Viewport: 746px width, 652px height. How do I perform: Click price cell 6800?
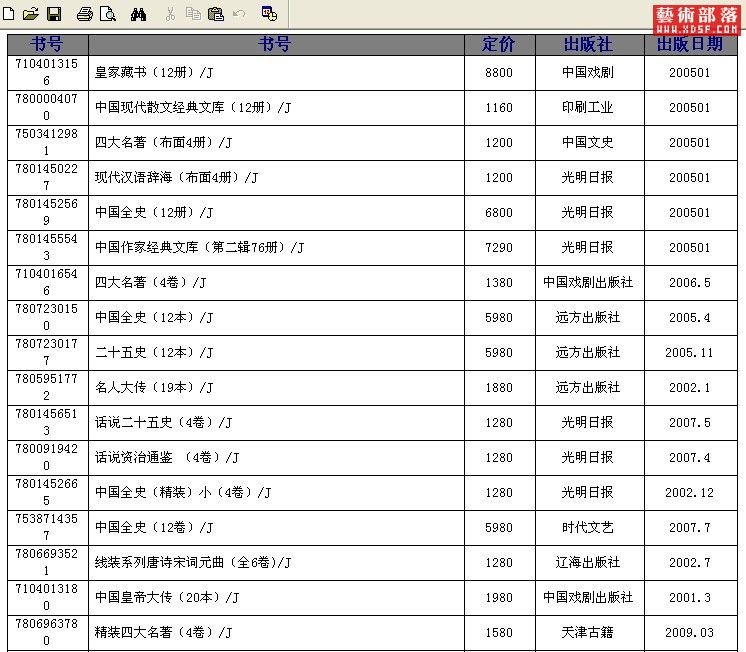click(x=500, y=213)
